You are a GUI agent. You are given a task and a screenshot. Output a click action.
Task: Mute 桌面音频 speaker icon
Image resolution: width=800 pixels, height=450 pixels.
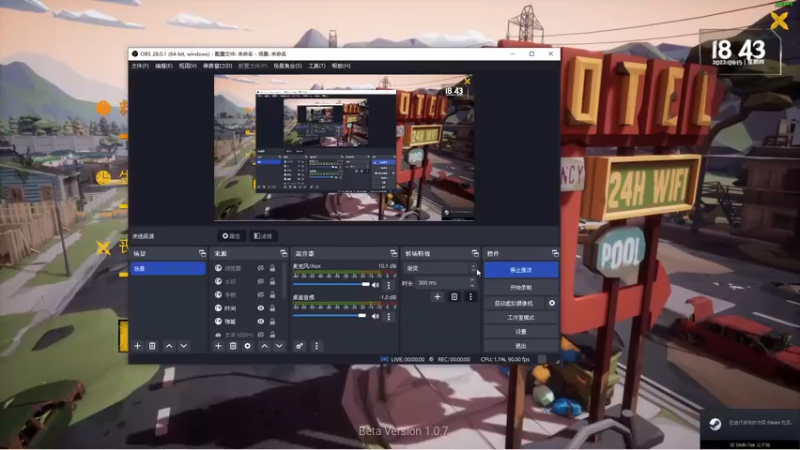pos(376,316)
